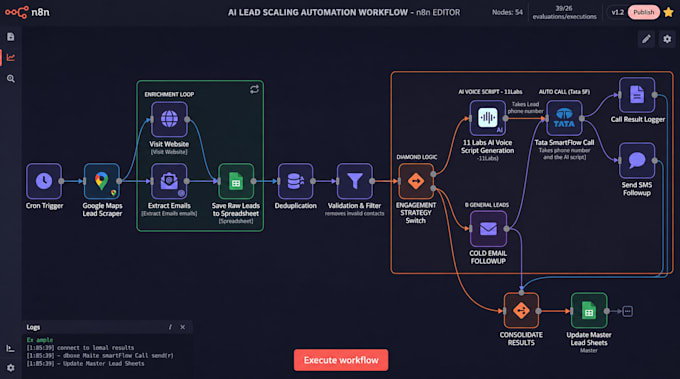The height and width of the screenshot is (379, 680).
Task: Select Update Master Lead Sheets node
Action: [588, 310]
